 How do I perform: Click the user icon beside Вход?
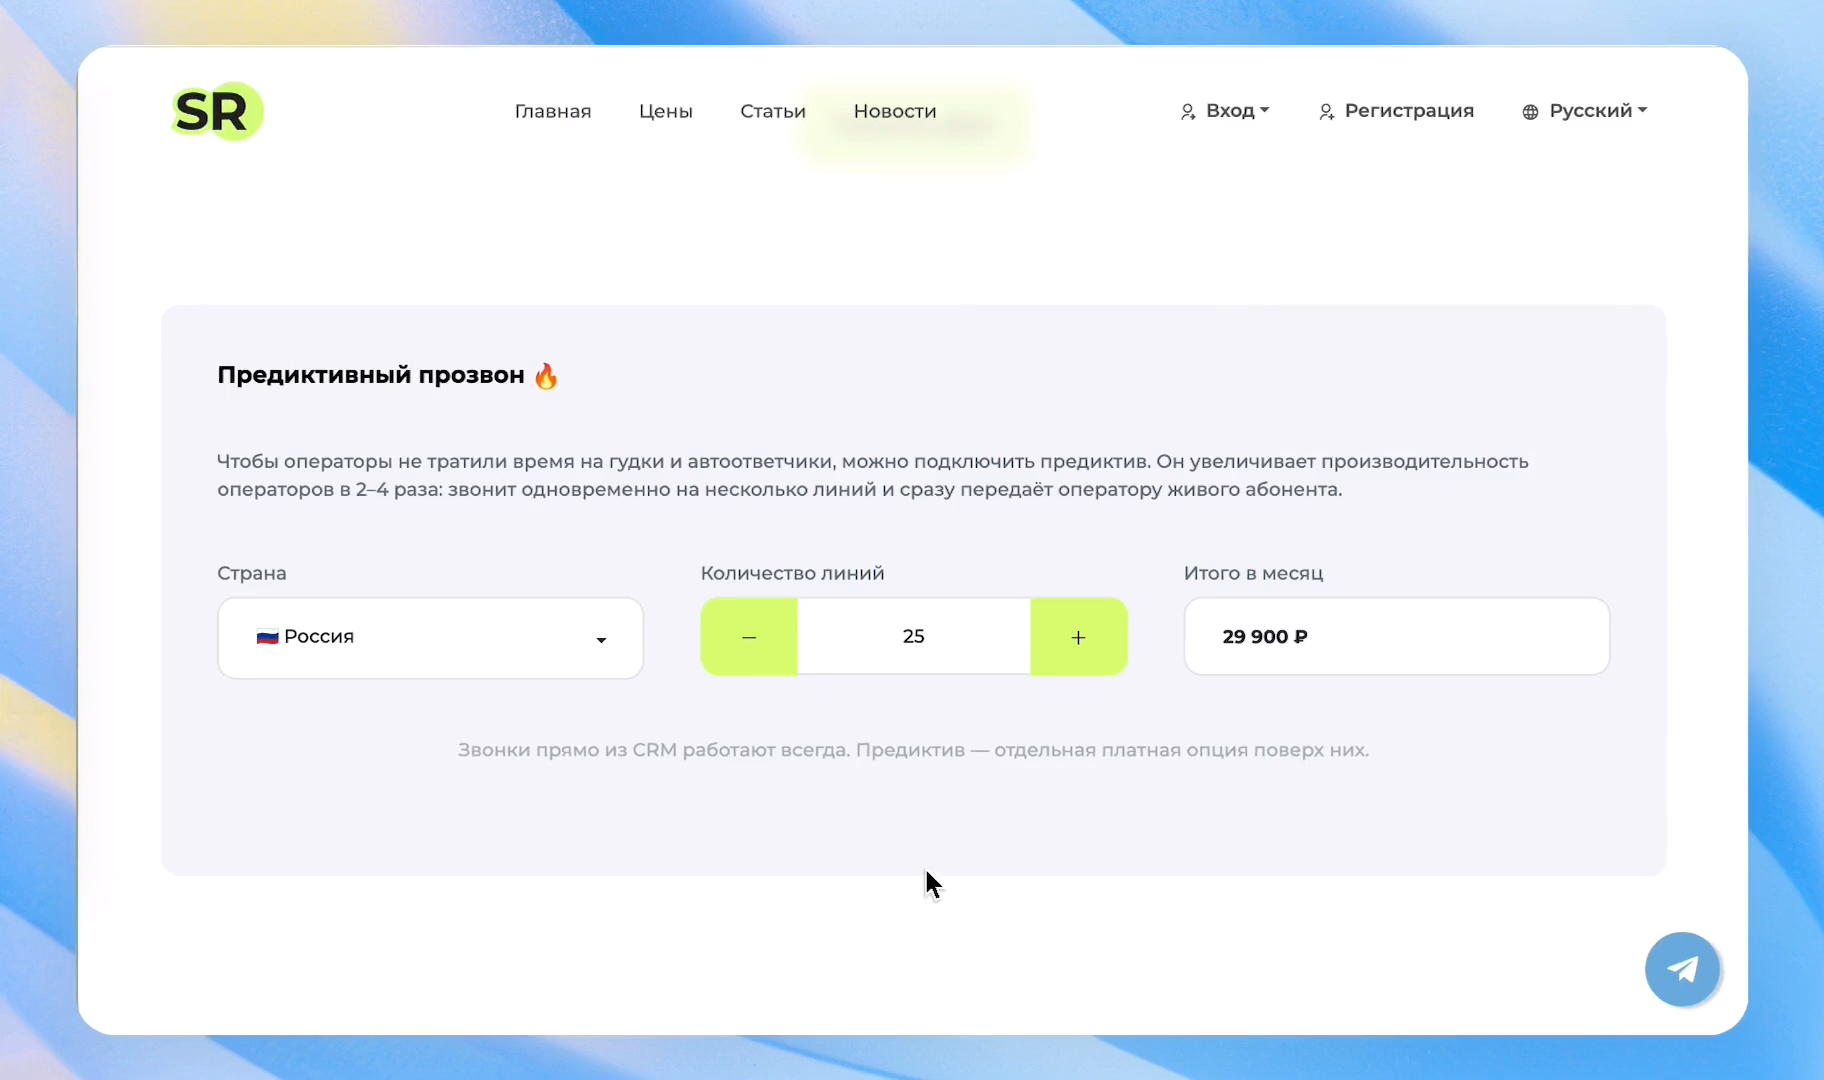(1187, 112)
